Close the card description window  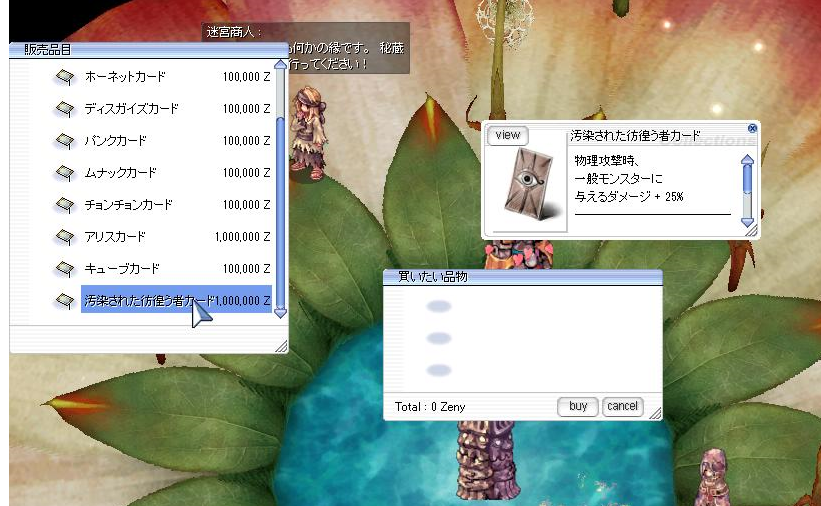tap(752, 128)
